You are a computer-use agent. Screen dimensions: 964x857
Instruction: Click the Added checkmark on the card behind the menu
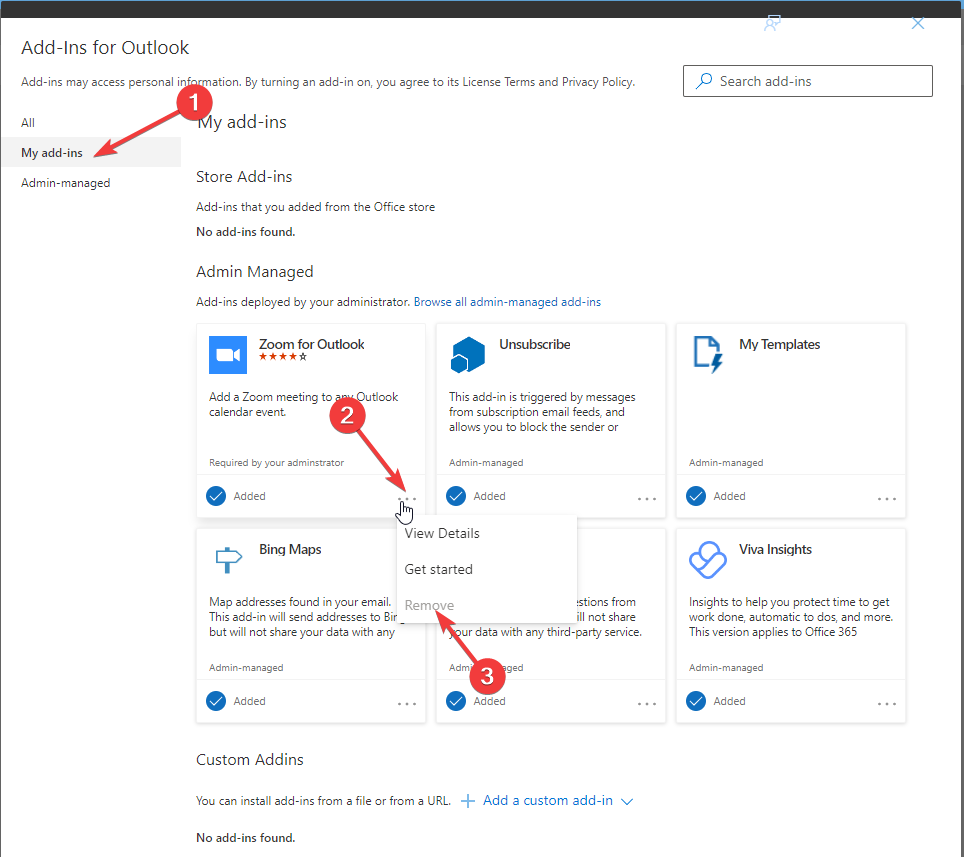click(x=456, y=701)
